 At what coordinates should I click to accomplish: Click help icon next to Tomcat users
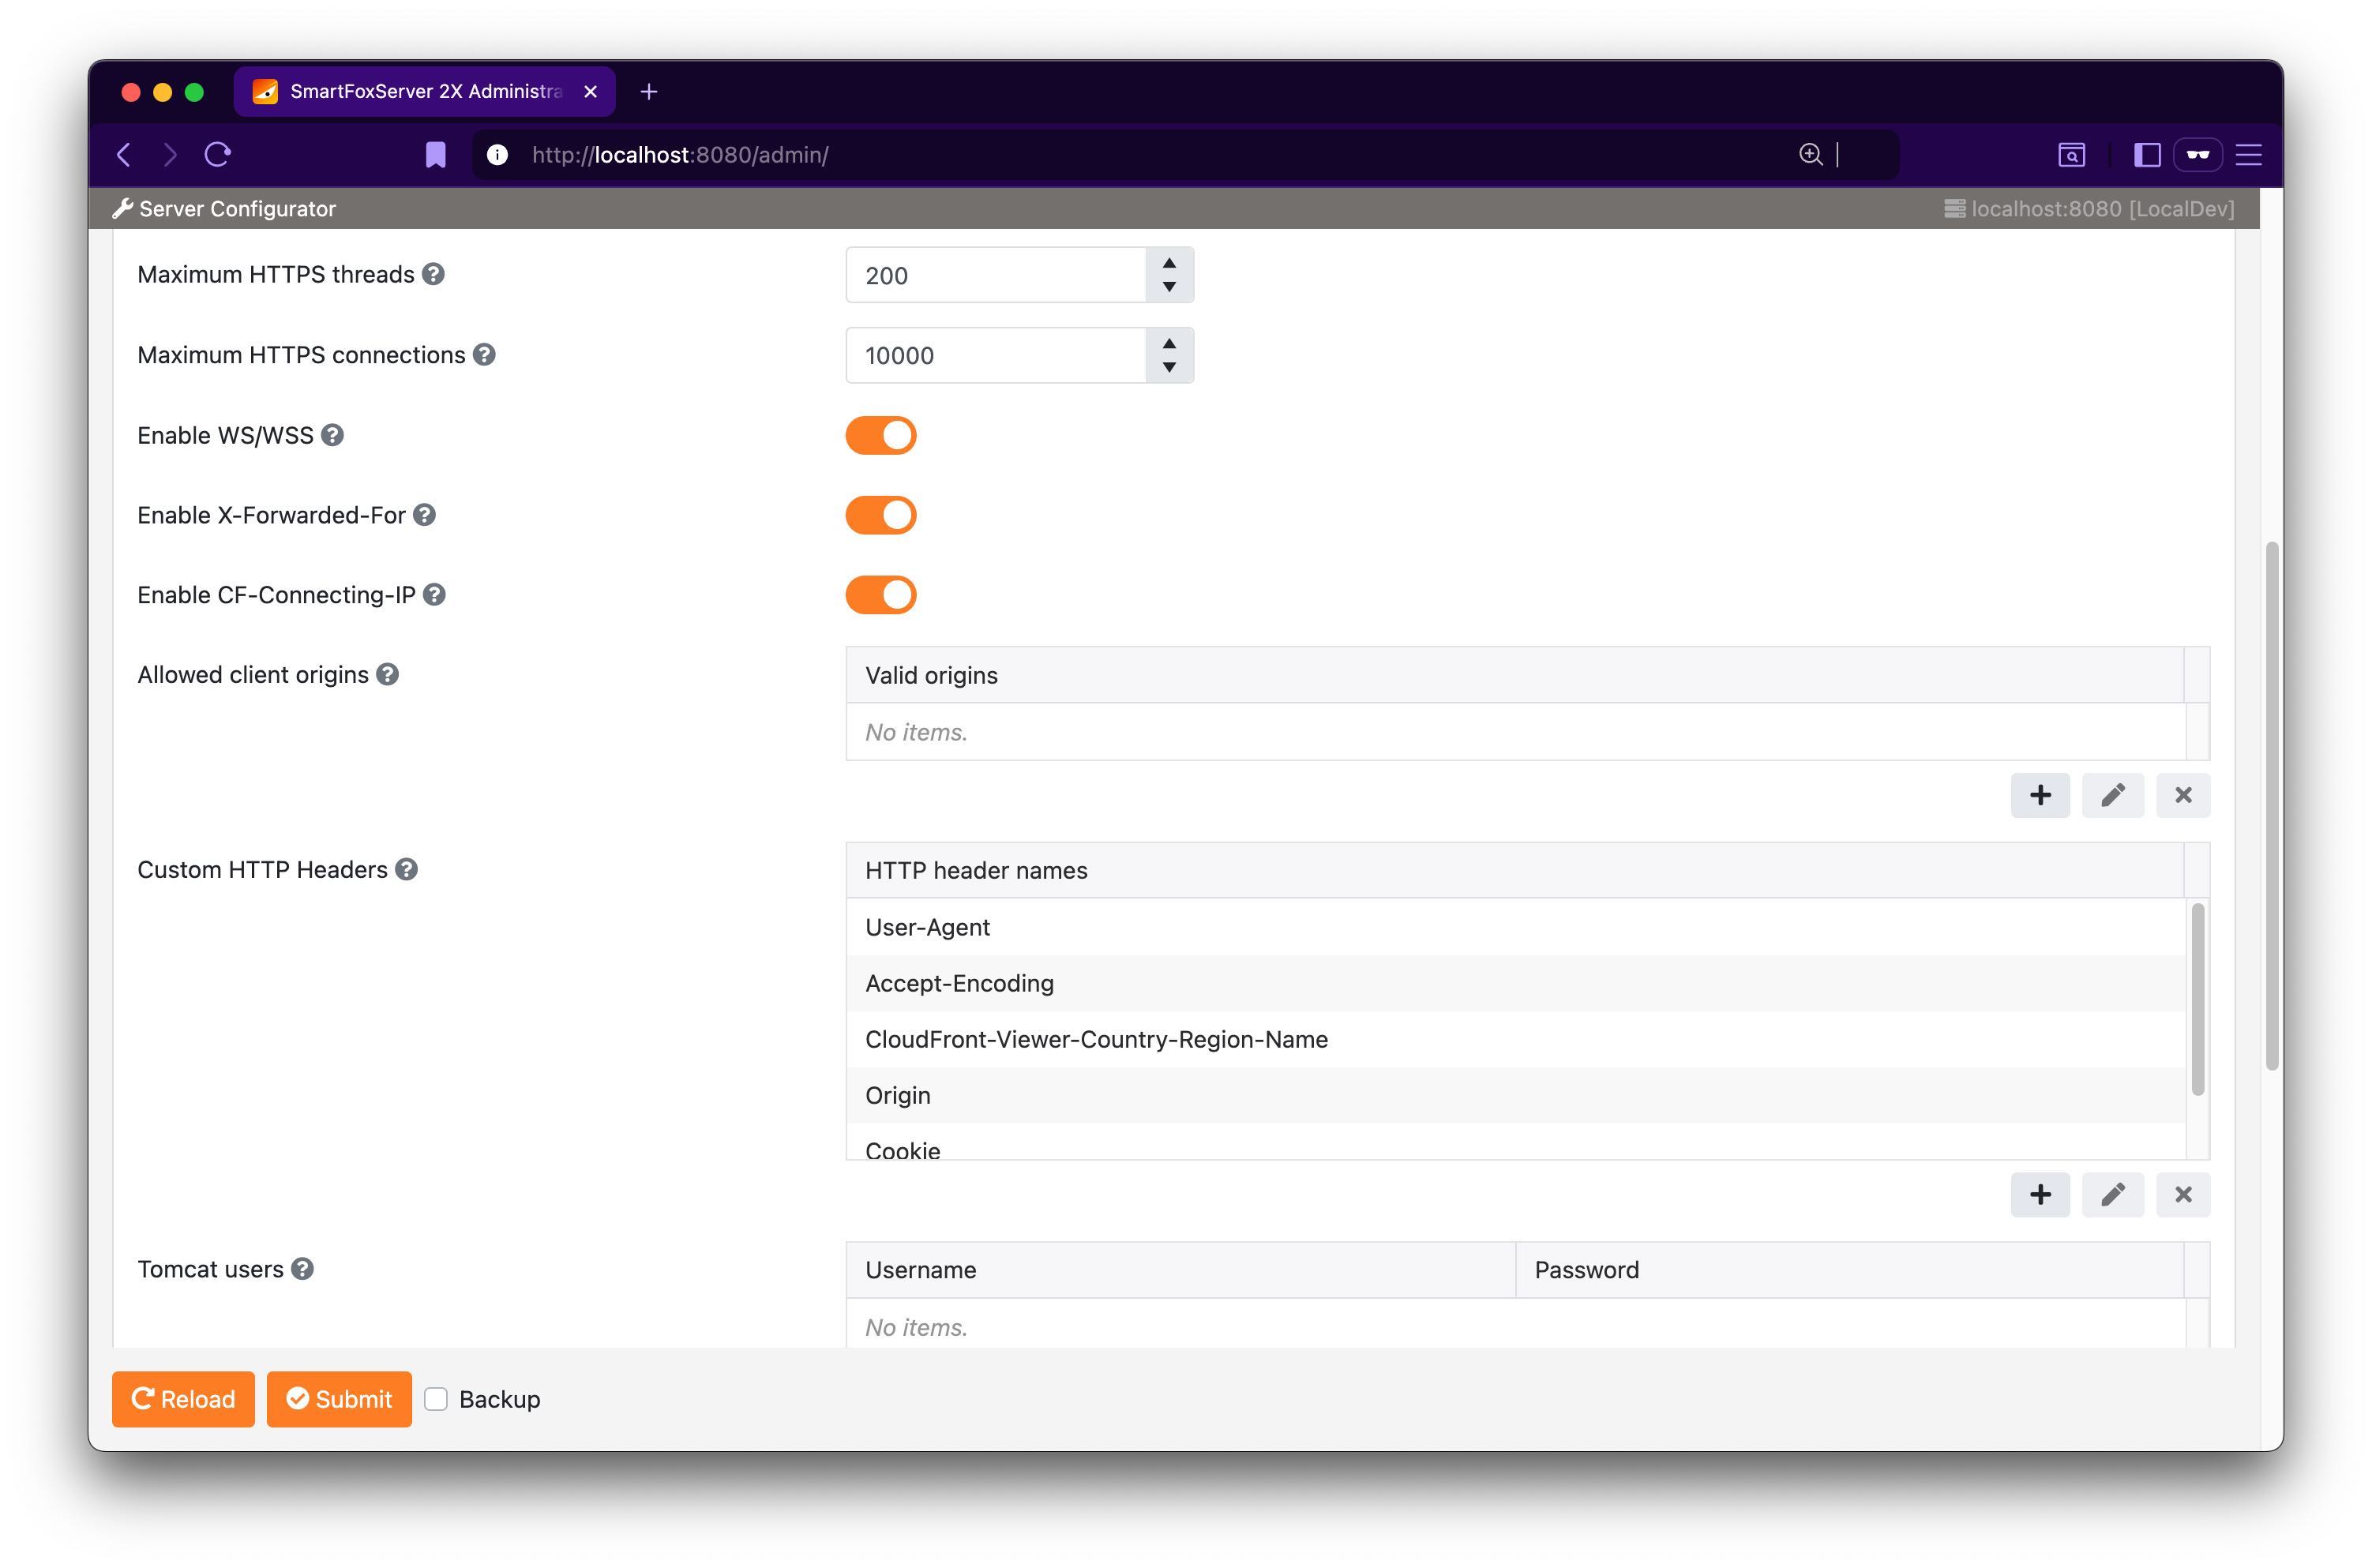coord(302,1269)
